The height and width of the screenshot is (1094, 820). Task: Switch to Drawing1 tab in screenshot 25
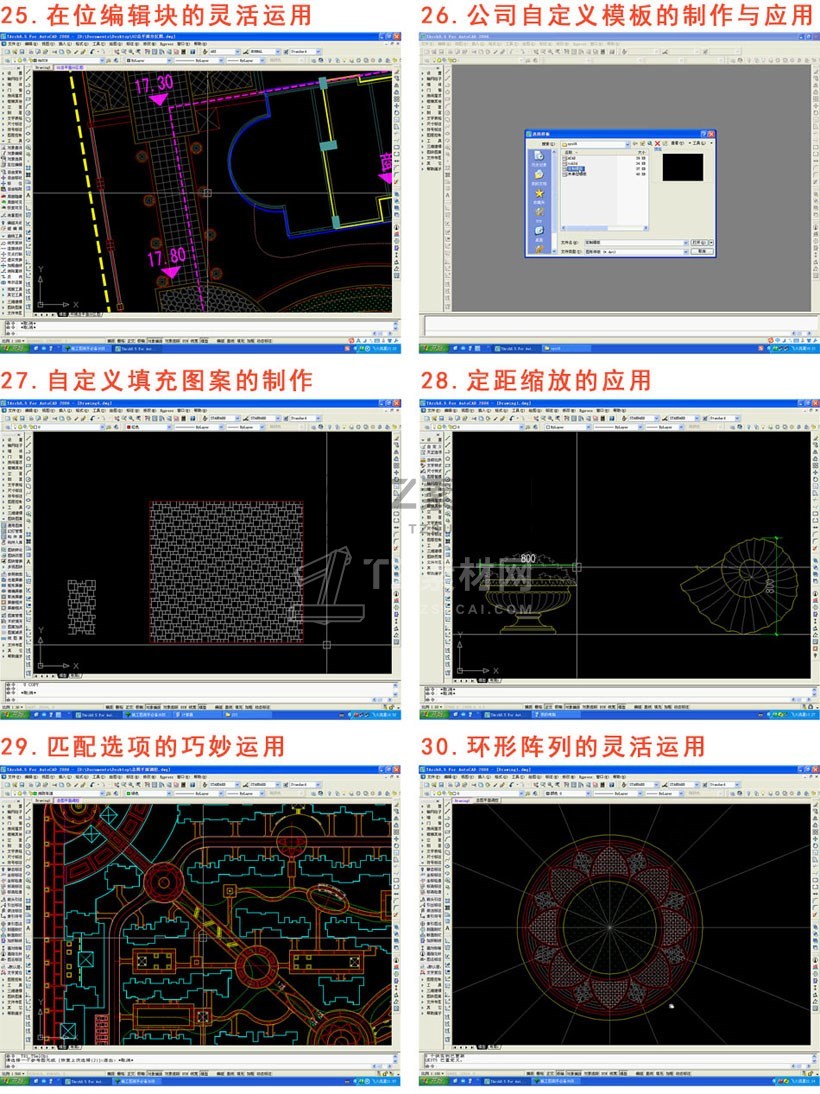coord(43,68)
